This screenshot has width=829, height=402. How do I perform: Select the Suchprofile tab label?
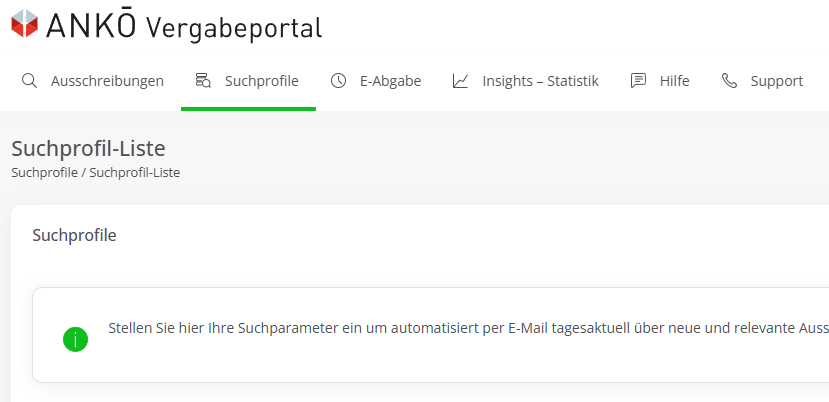point(262,81)
